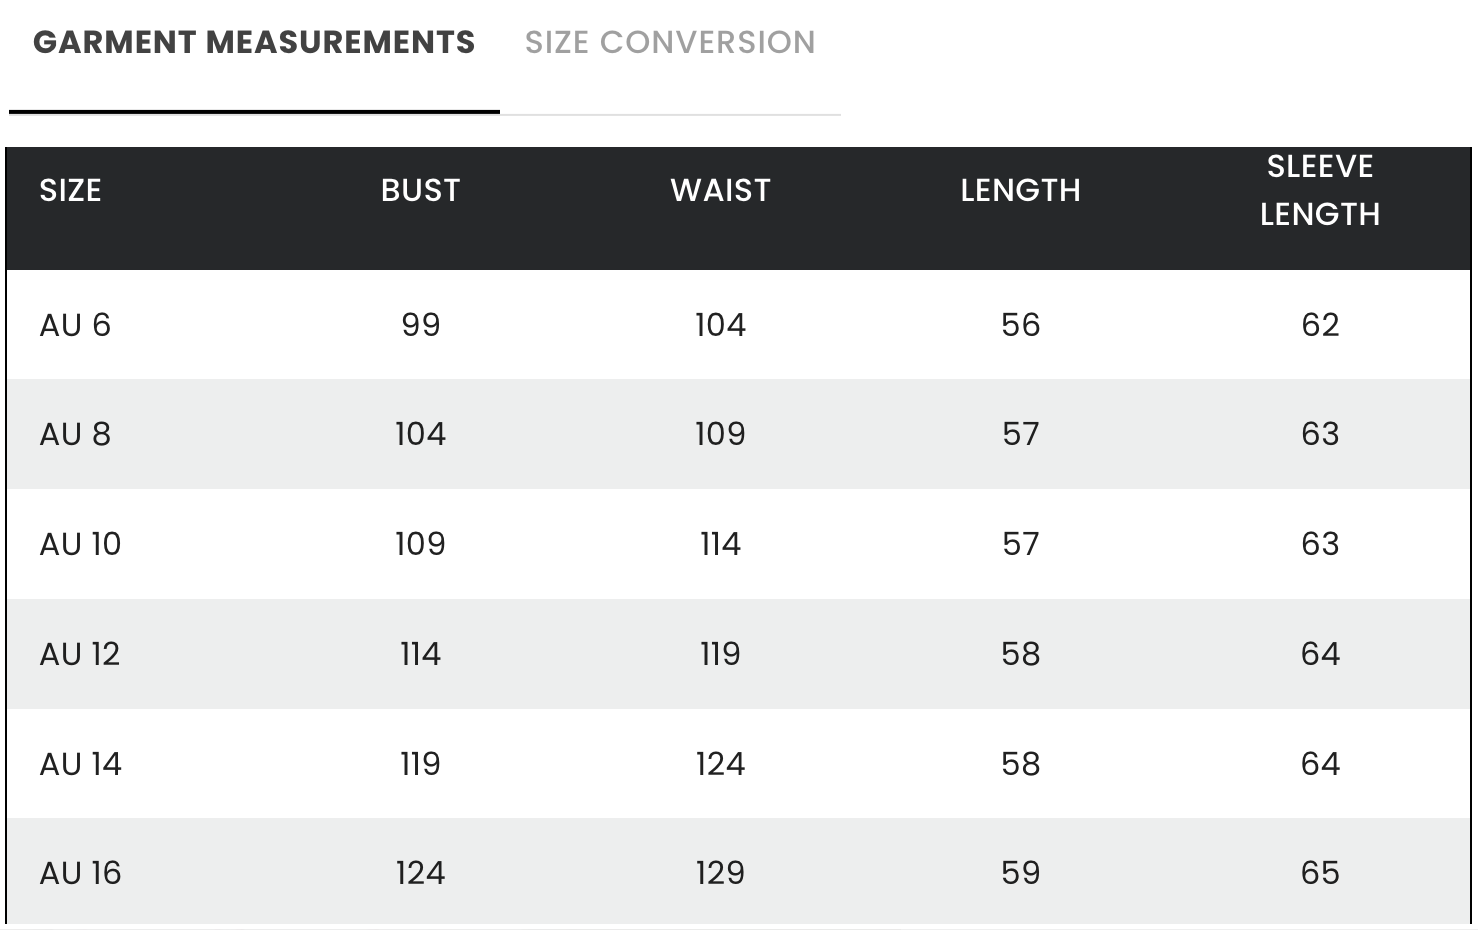The width and height of the screenshot is (1478, 930).
Task: Select the AU 16 size row label
Action: (80, 873)
